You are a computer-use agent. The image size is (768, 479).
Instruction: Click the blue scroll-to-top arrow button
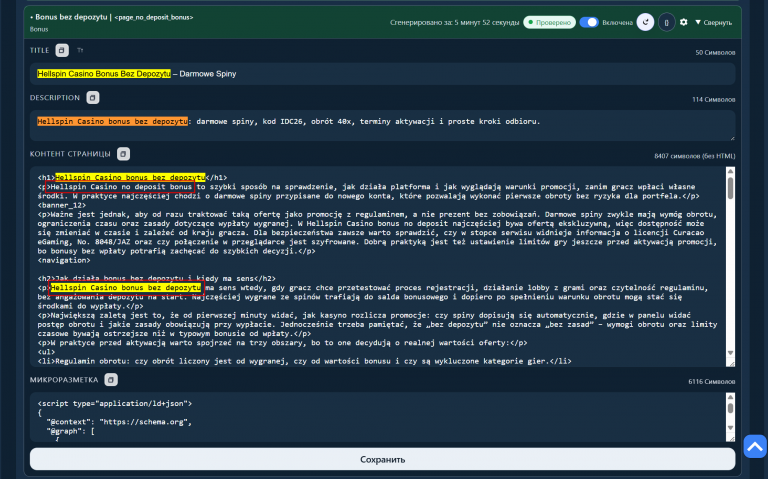755,446
